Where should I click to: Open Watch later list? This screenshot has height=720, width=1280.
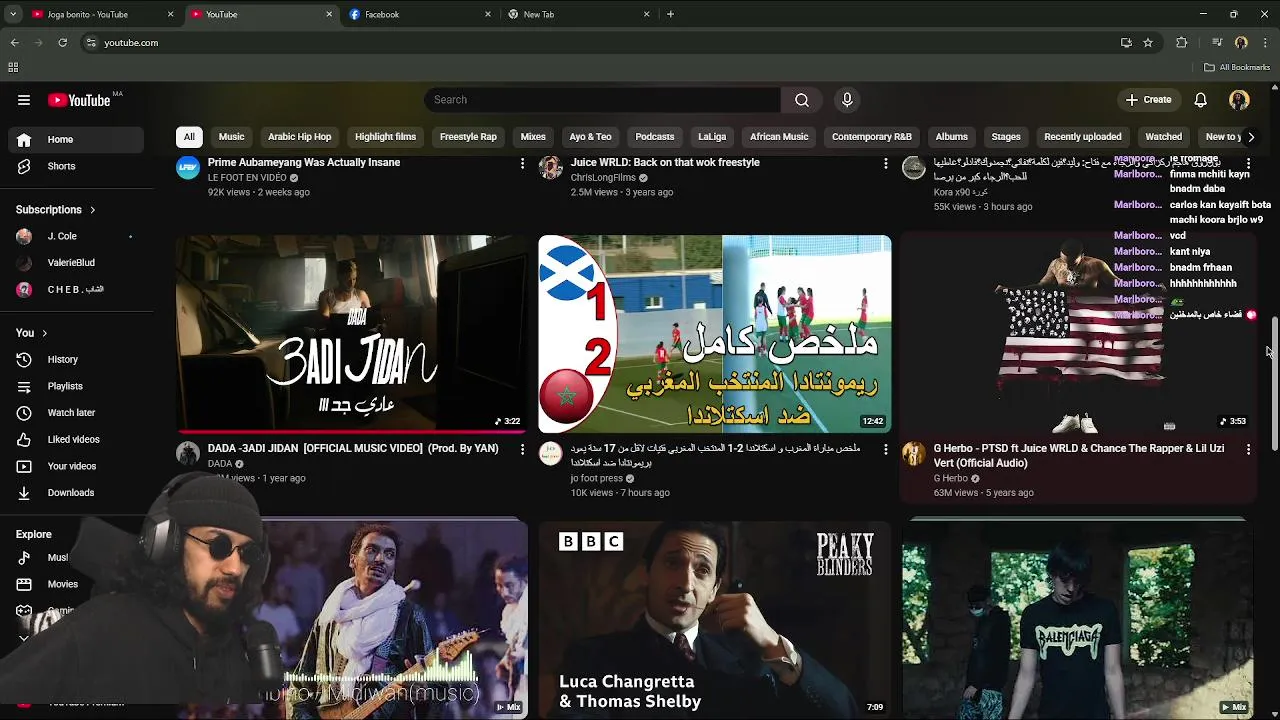[74, 412]
